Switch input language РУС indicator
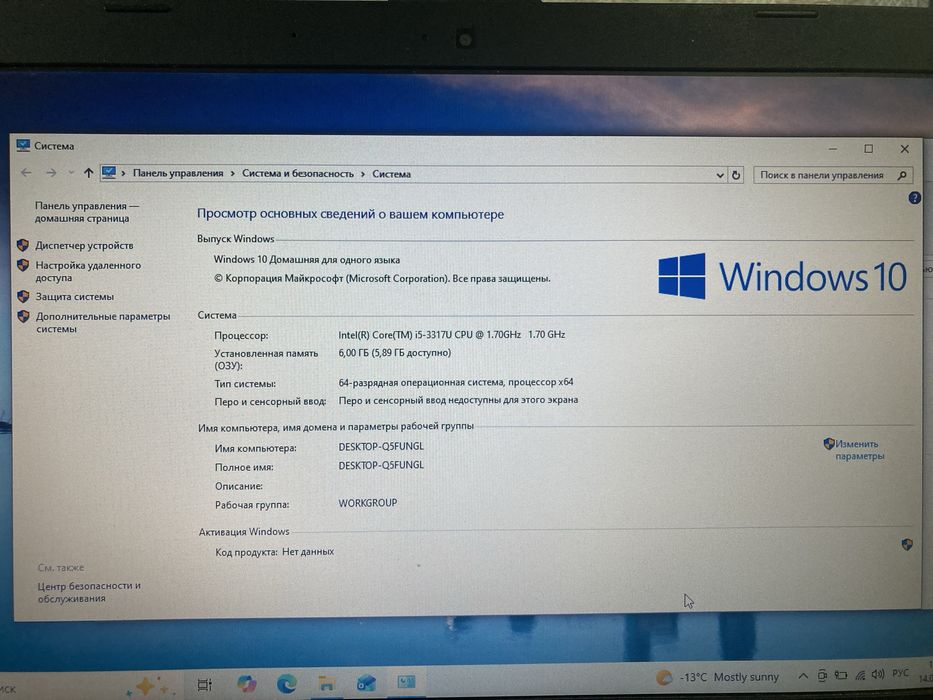Image resolution: width=933 pixels, height=700 pixels. (x=900, y=673)
